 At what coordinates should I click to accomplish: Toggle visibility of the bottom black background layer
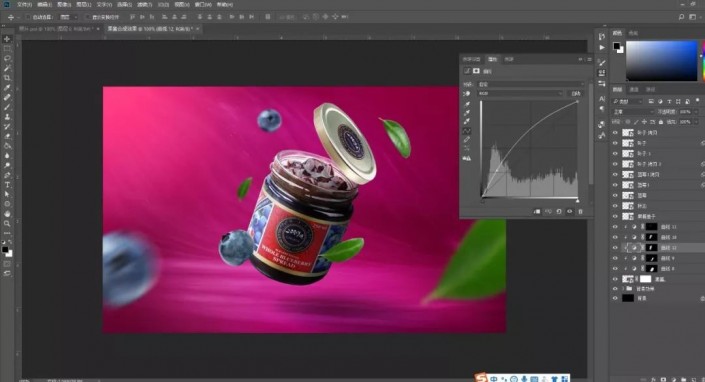click(x=615, y=298)
